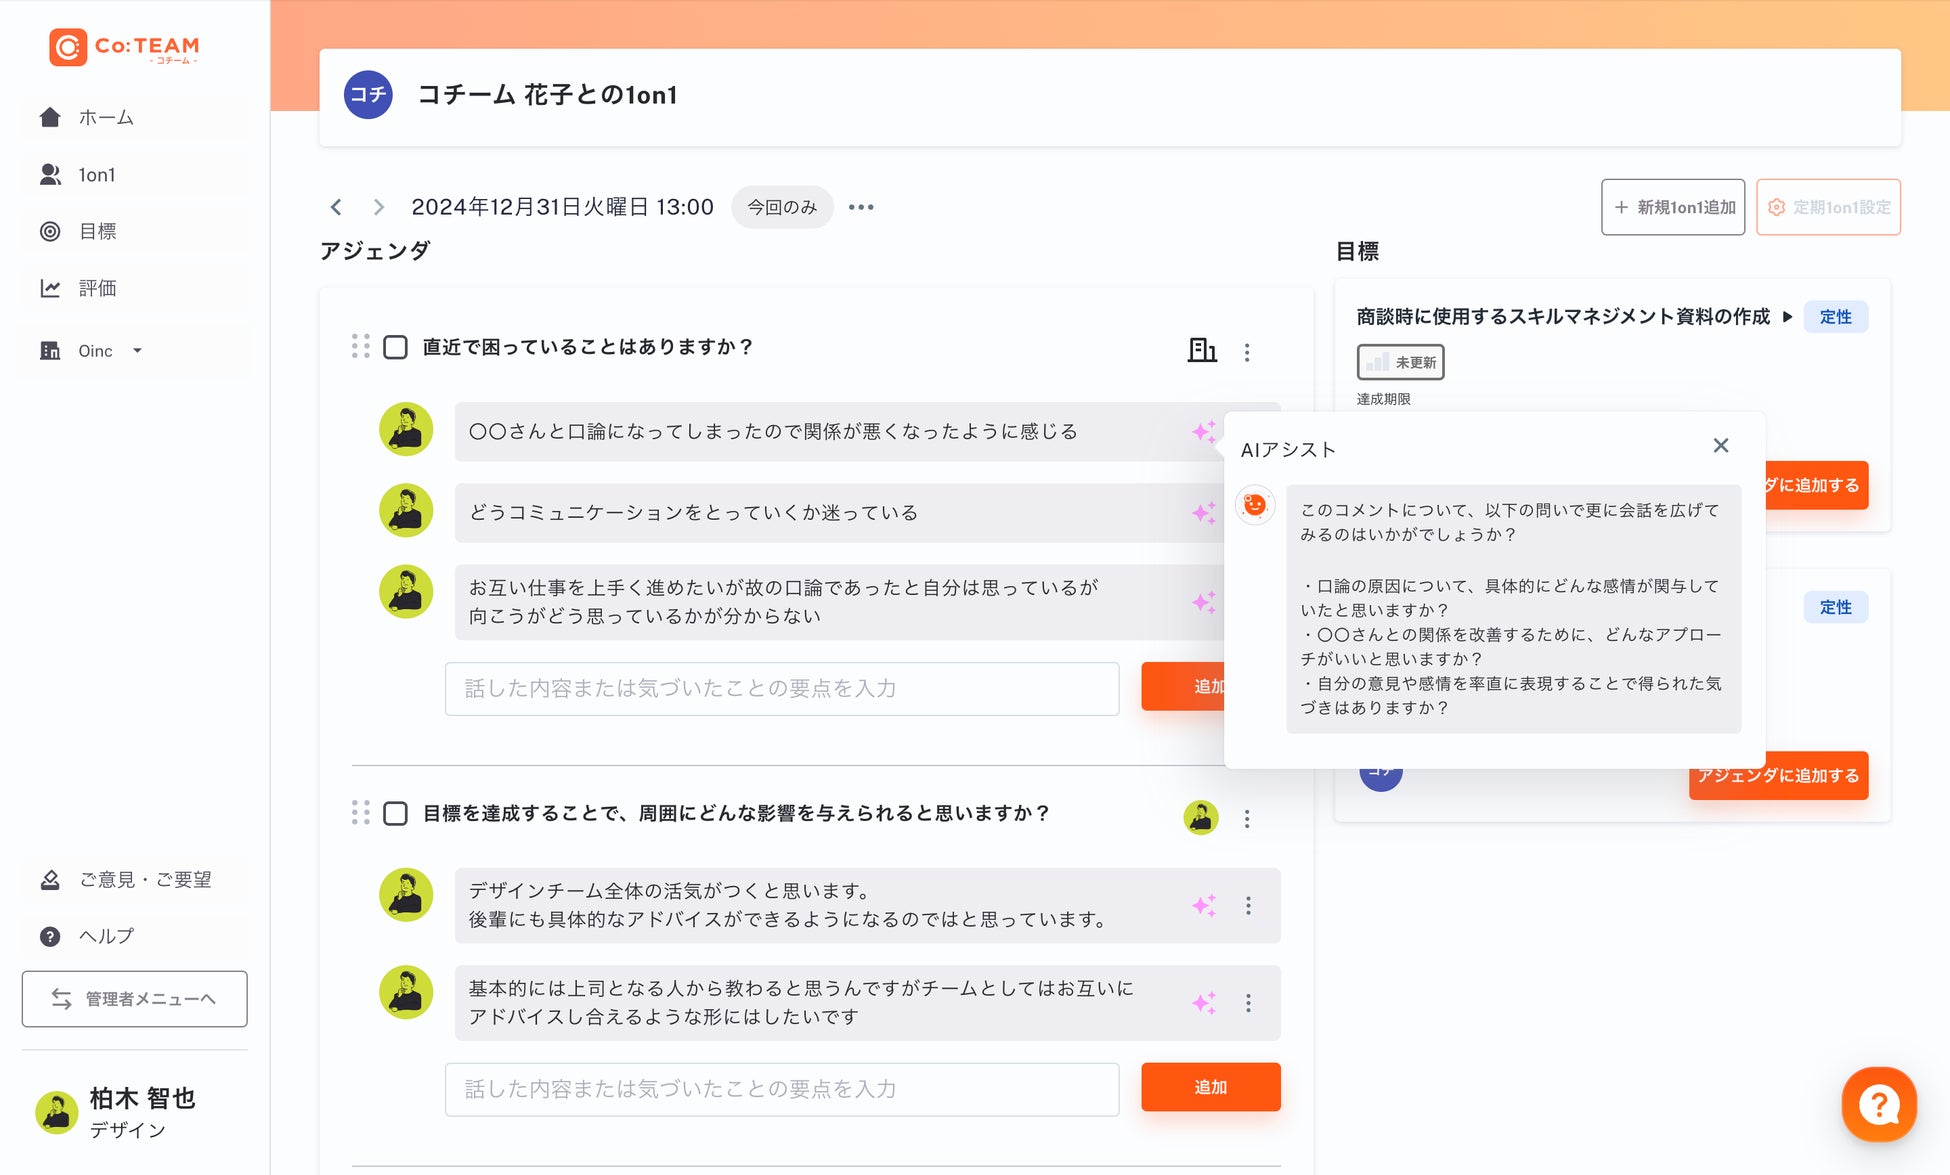Screen dimensions: 1950x1175
Task: Check the 目標を達成することで agenda checkbox
Action: (396, 813)
